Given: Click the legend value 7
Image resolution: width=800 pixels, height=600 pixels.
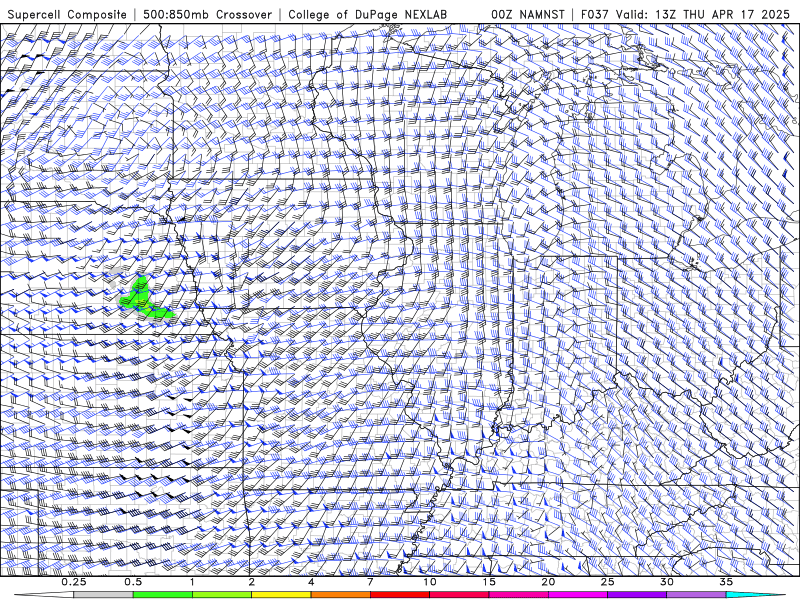Looking at the screenshot, I should 370,582.
